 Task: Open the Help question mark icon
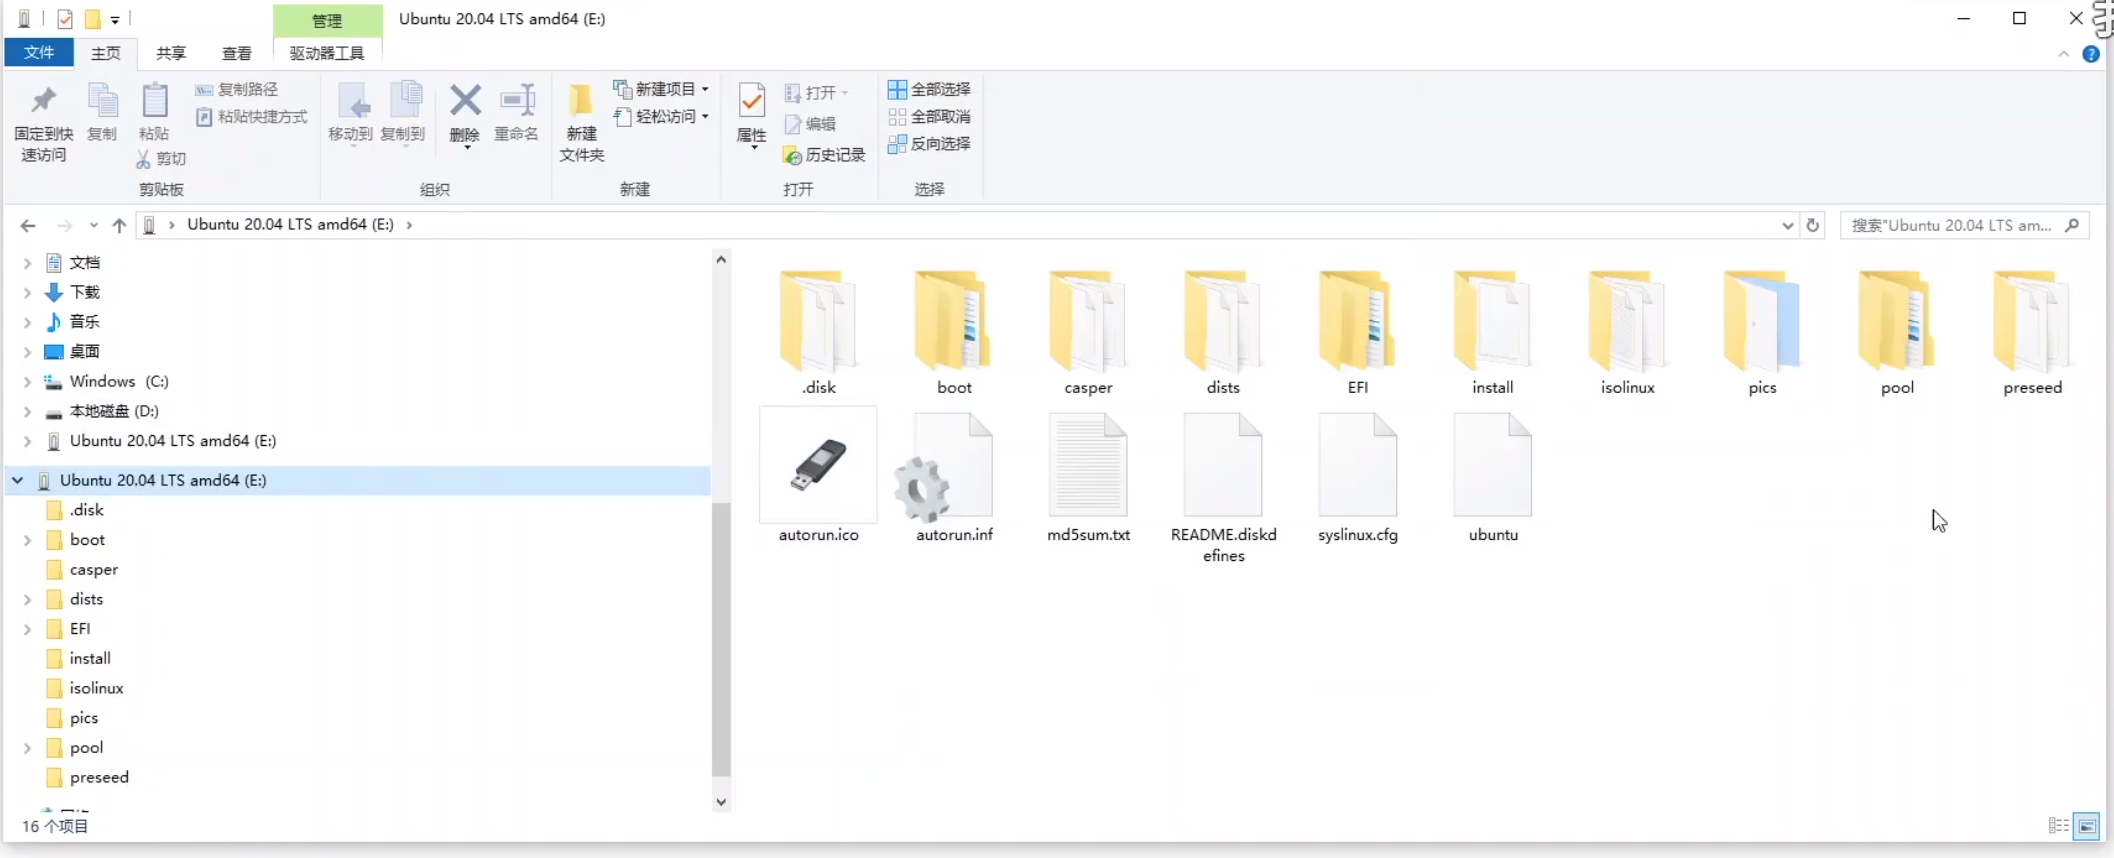(x=2091, y=54)
